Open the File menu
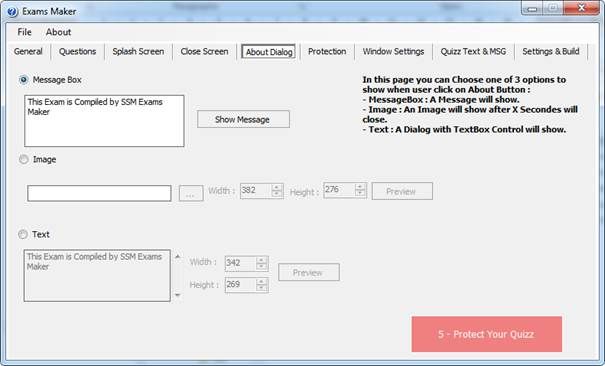The height and width of the screenshot is (366, 605). 24,32
